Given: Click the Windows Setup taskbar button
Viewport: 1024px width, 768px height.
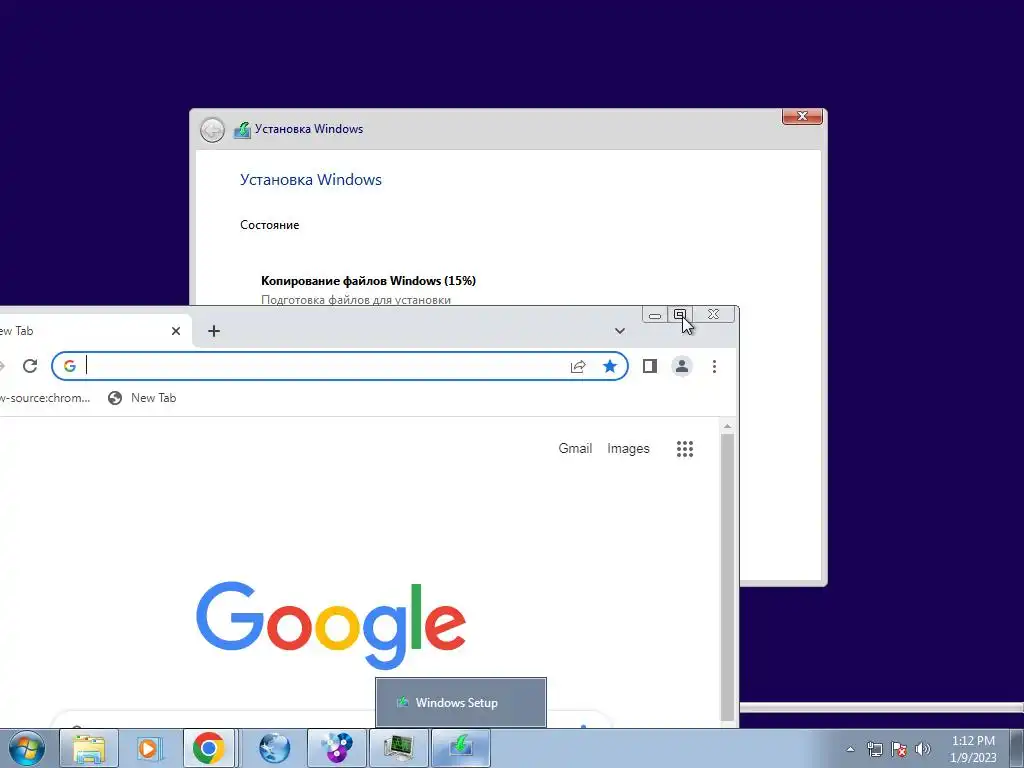Looking at the screenshot, I should pos(460,748).
